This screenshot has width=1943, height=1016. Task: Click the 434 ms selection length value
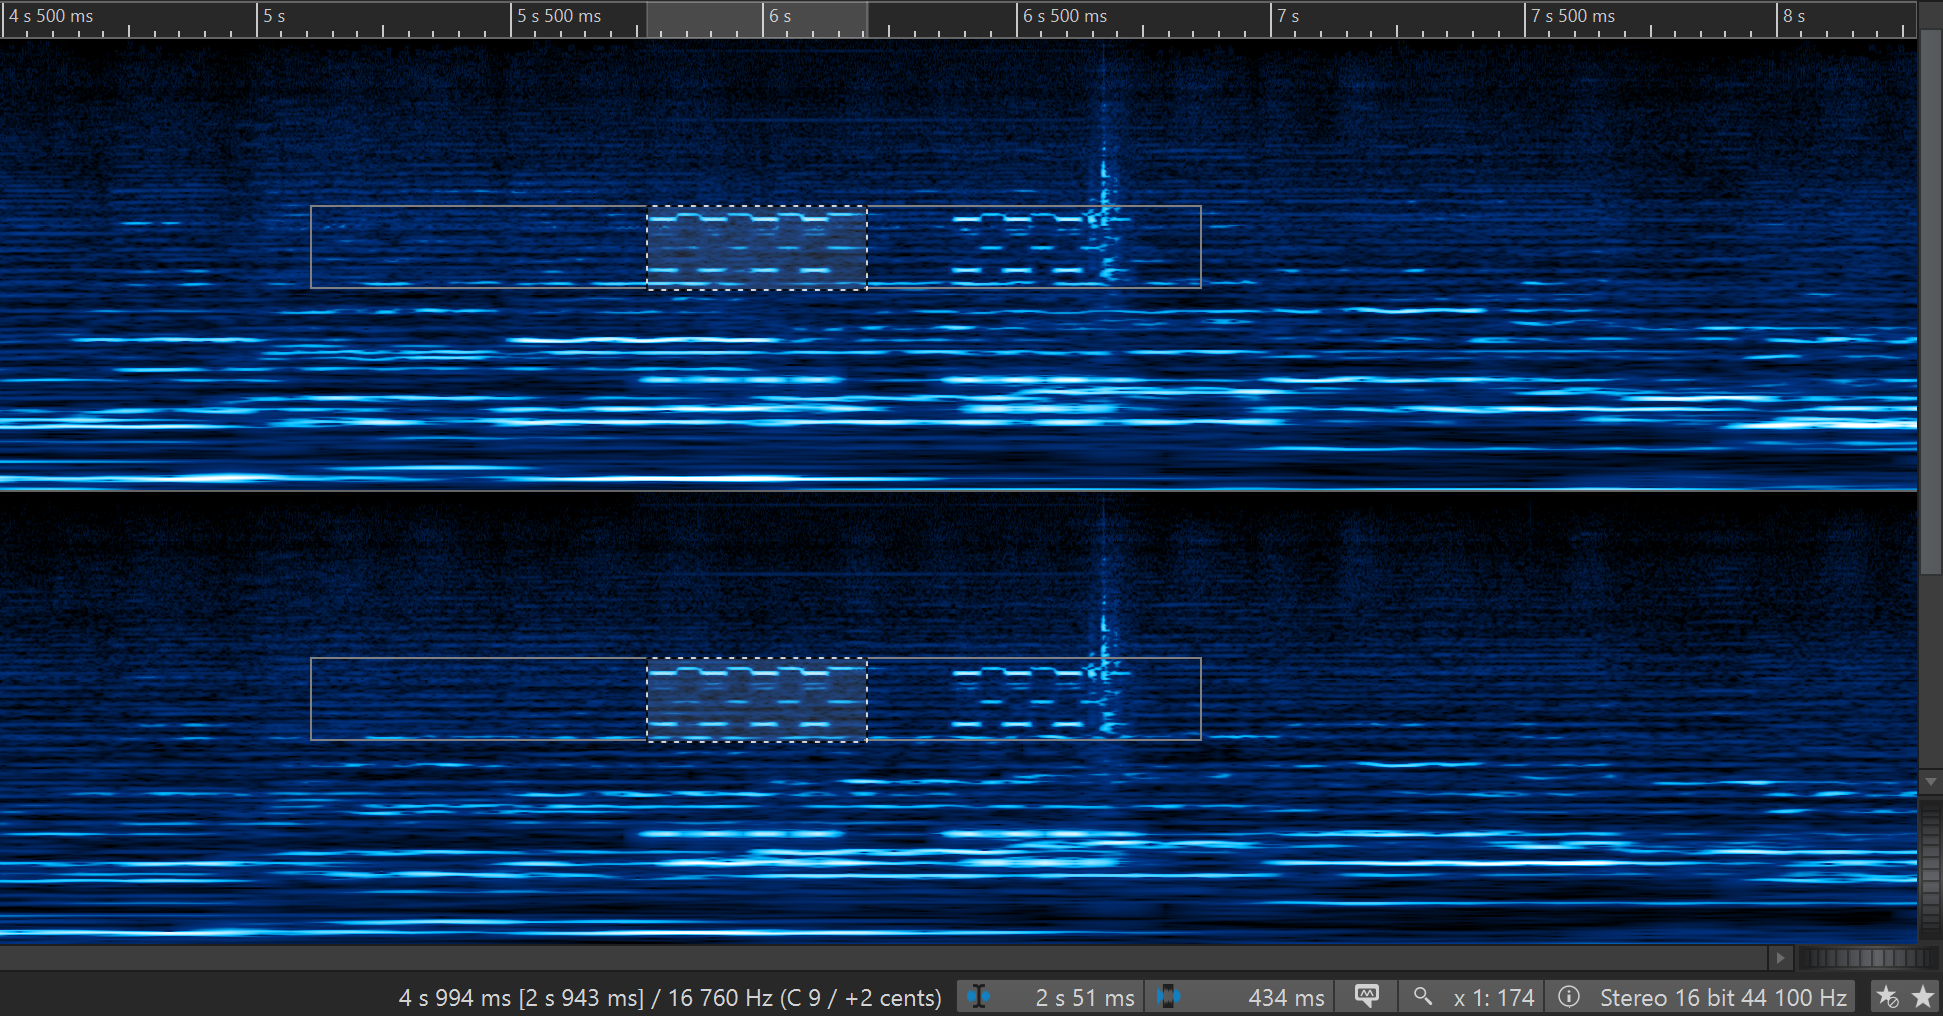[x=1286, y=997]
